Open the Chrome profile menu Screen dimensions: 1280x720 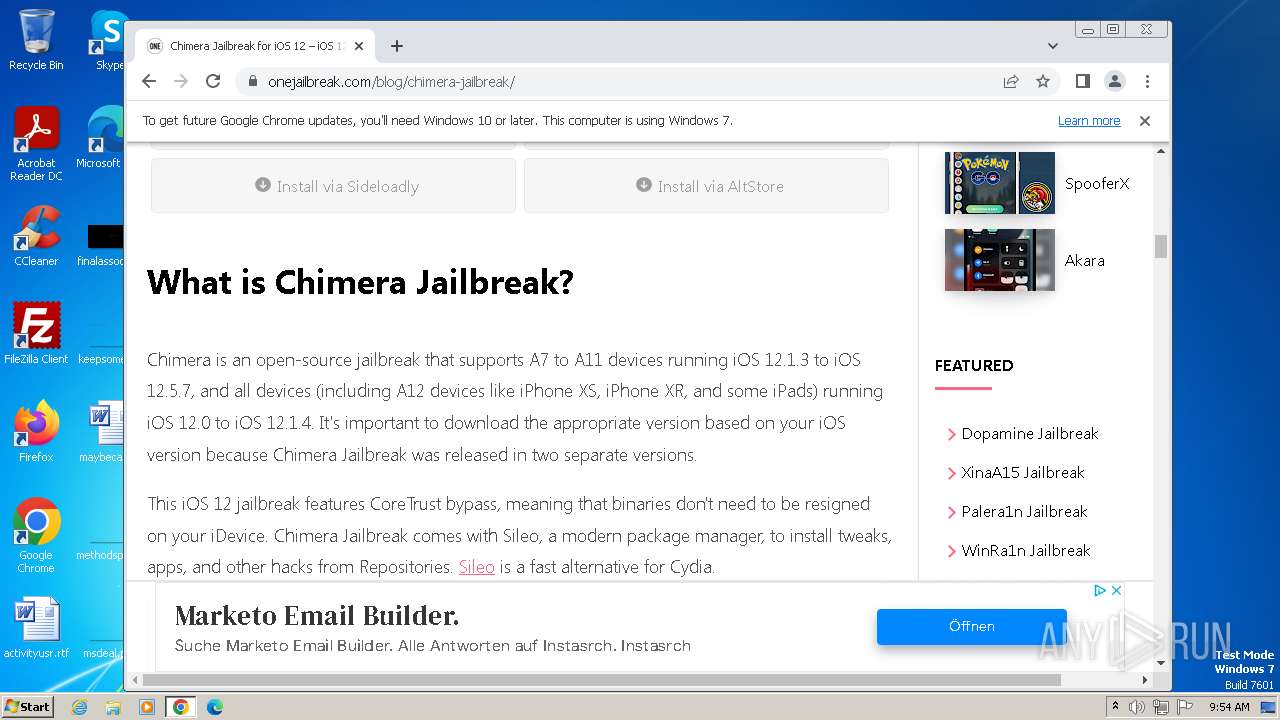pyautogui.click(x=1114, y=81)
